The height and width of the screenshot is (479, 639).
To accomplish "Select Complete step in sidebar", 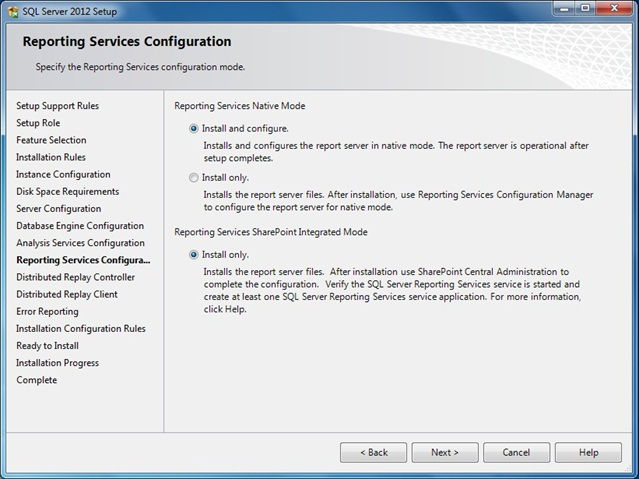I will (37, 380).
